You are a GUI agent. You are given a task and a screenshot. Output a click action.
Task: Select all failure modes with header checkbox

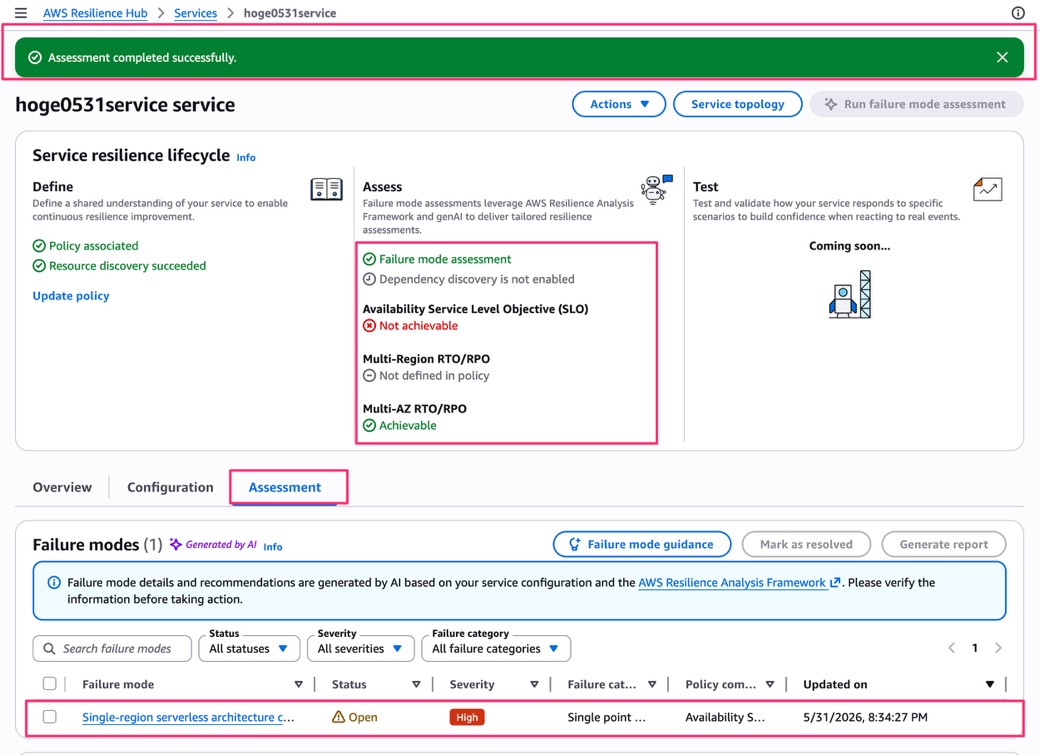50,683
